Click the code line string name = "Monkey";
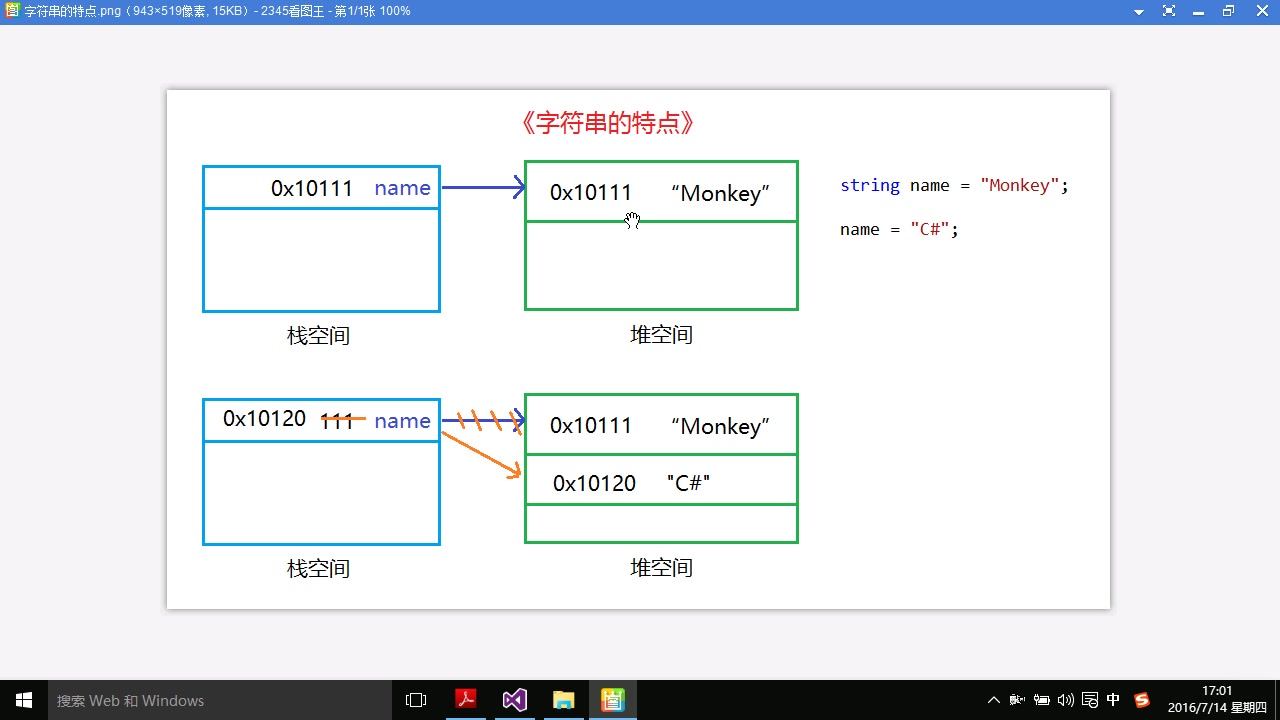This screenshot has width=1280, height=720. click(954, 186)
